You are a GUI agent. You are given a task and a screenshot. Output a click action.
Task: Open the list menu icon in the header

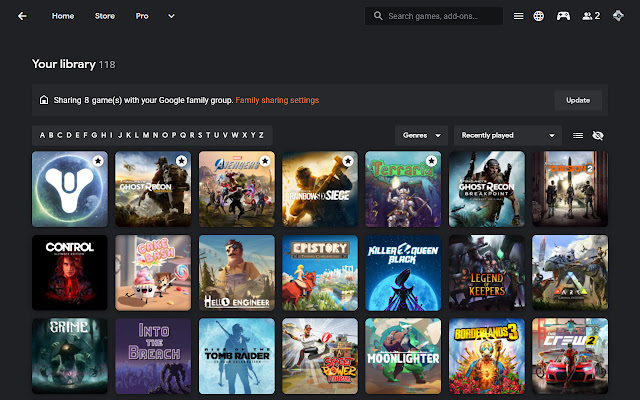pos(518,16)
